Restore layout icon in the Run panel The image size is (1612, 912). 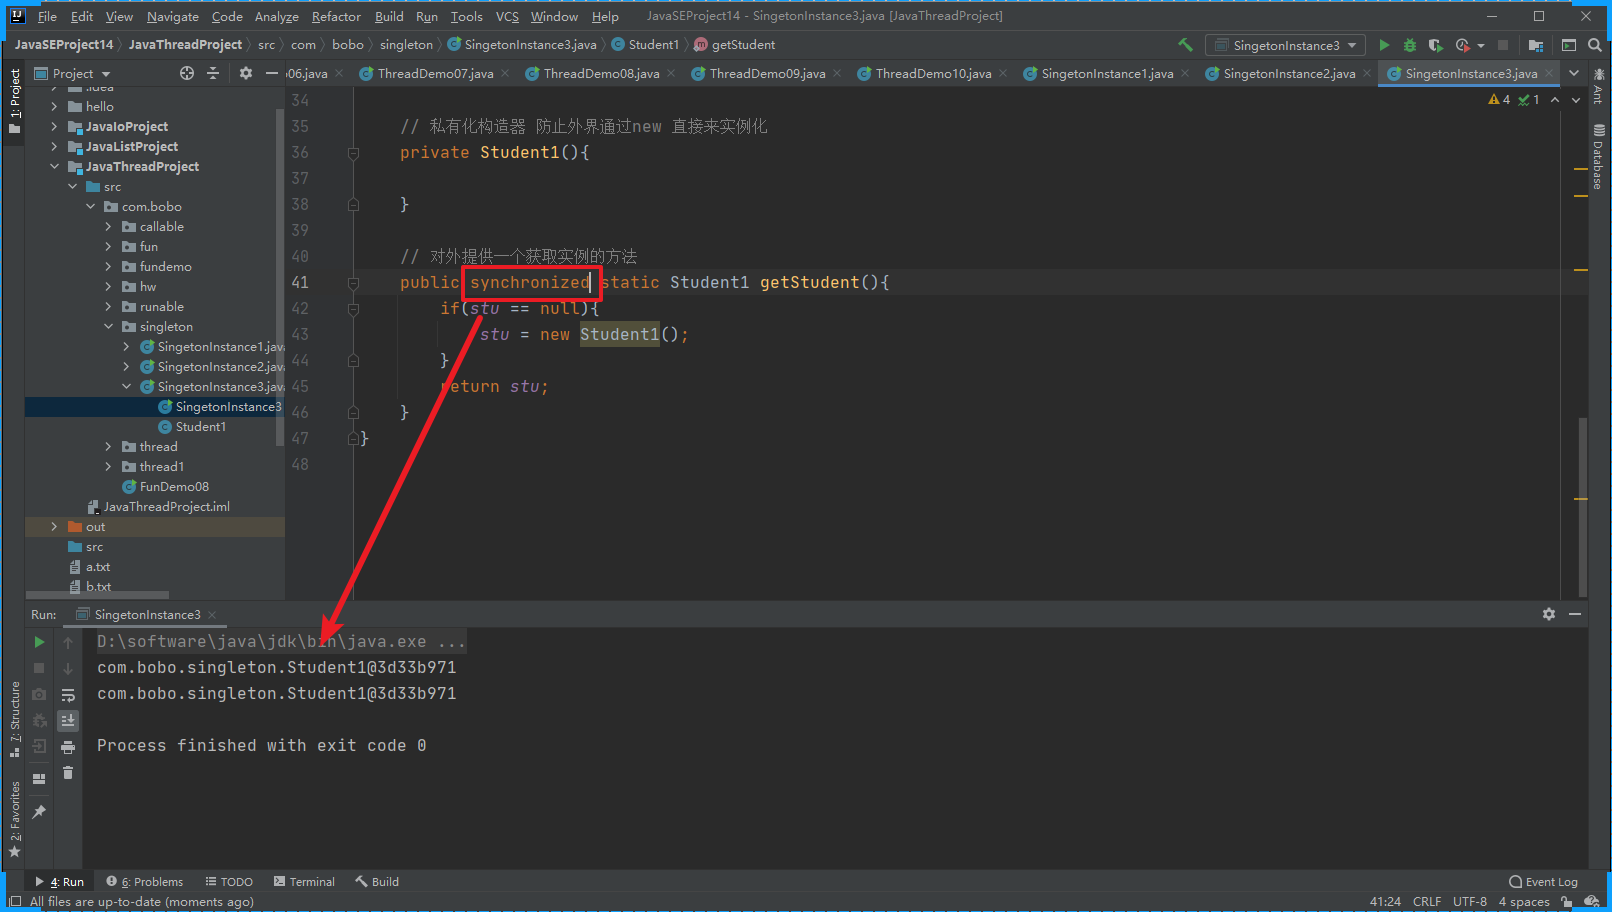(x=39, y=779)
